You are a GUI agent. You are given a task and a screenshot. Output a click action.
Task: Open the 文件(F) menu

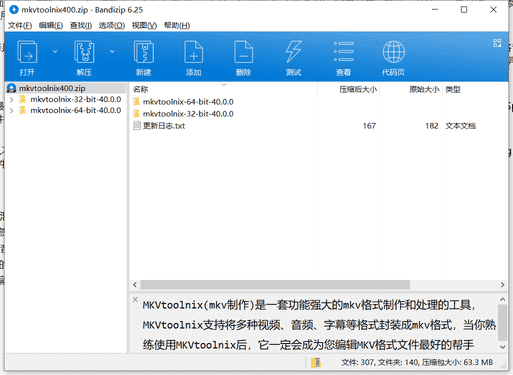point(20,25)
